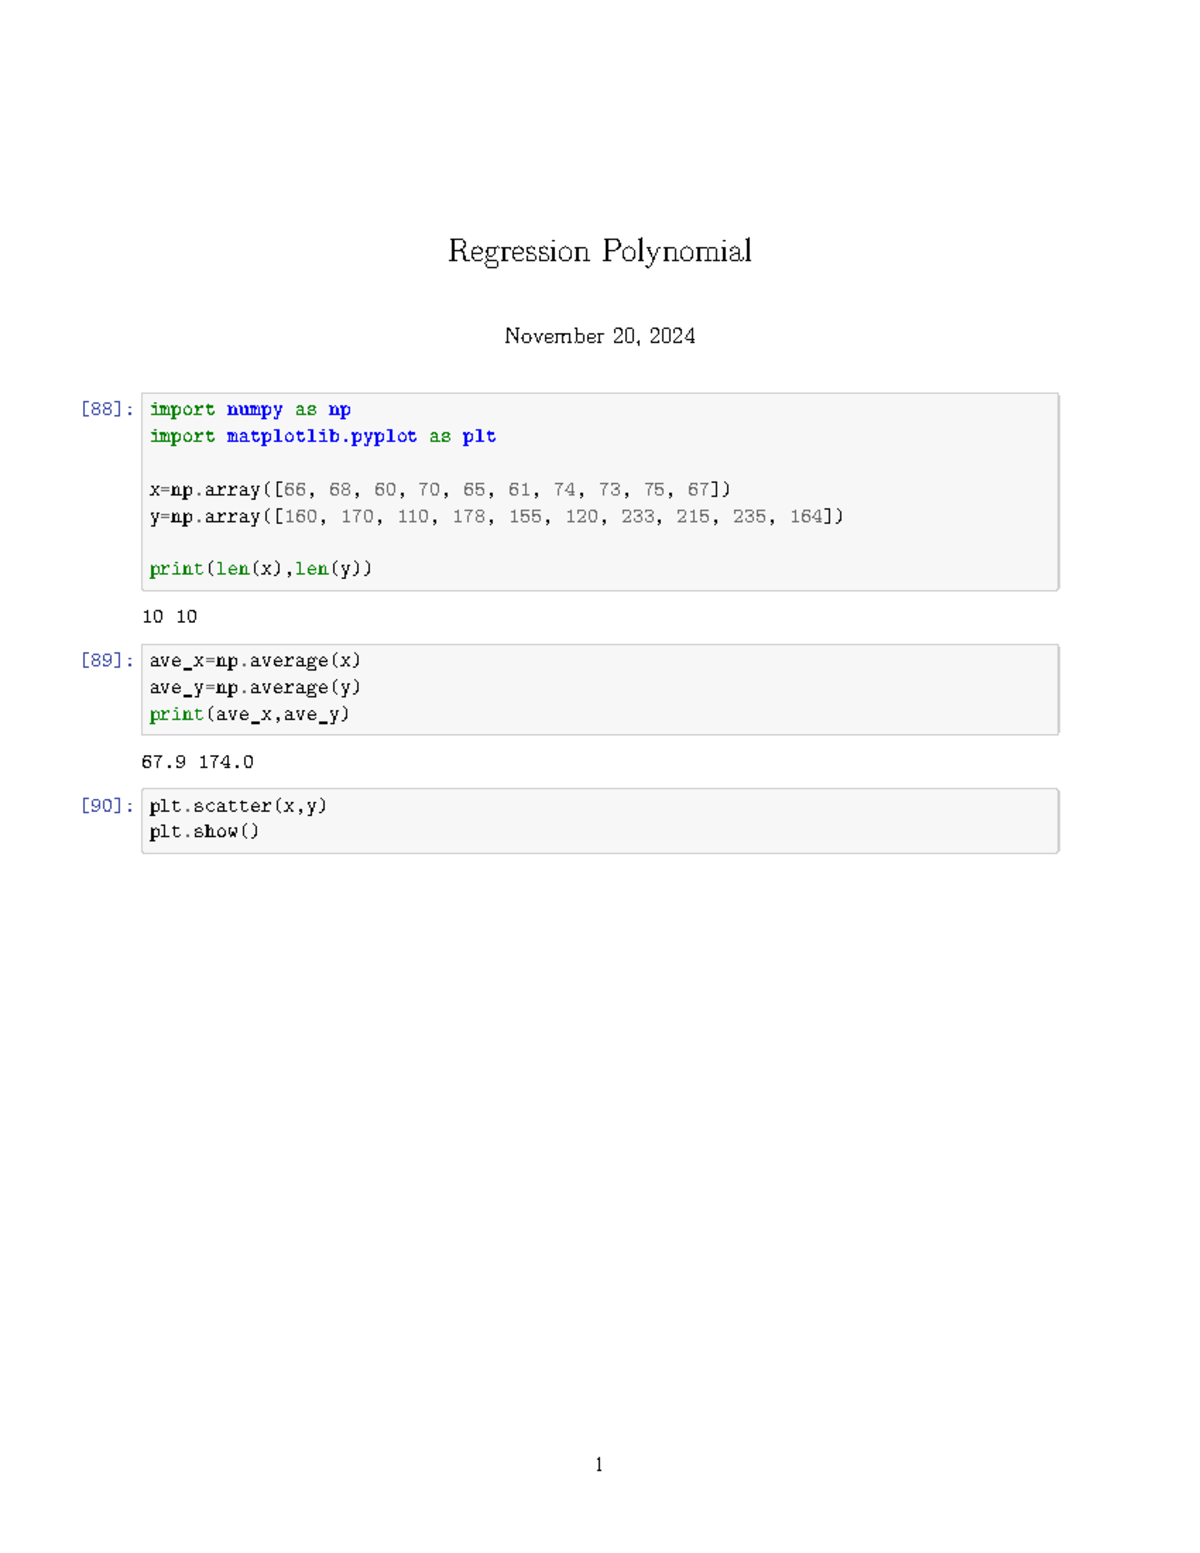Click the 'import matplotlib.pyplot as plt' line
1200x1553 pixels.
pyautogui.click(x=323, y=437)
